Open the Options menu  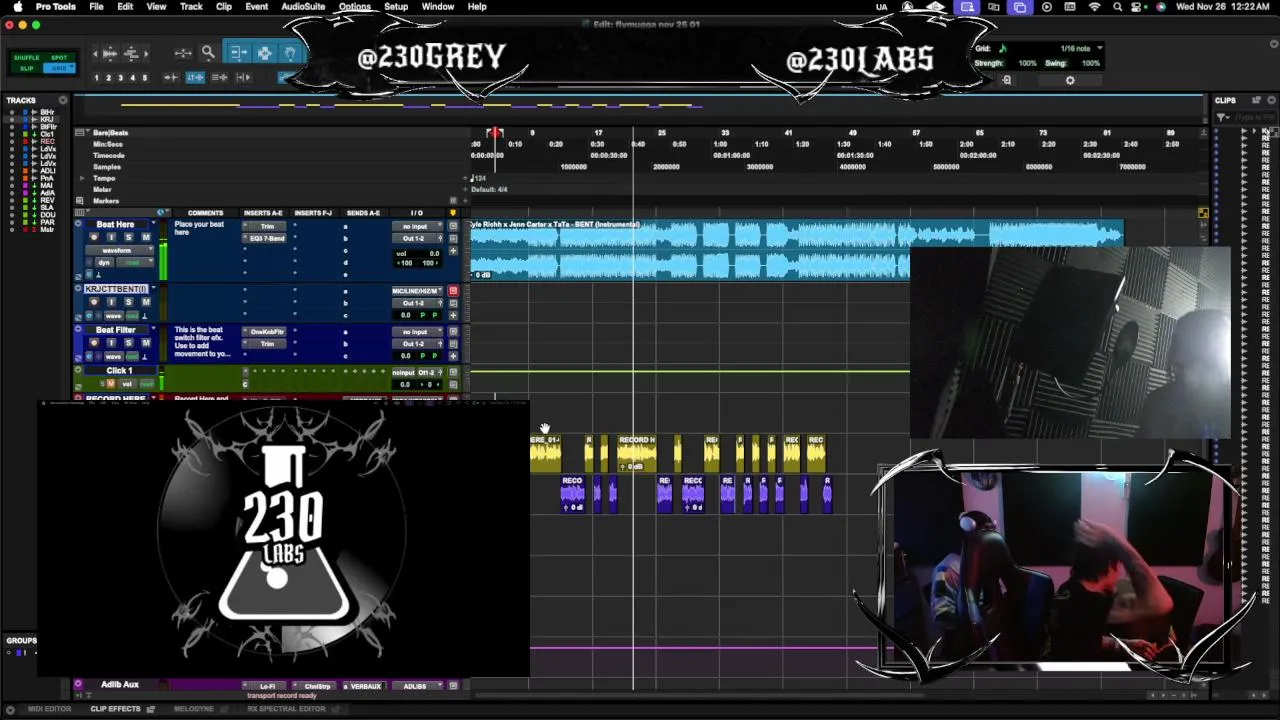click(354, 7)
